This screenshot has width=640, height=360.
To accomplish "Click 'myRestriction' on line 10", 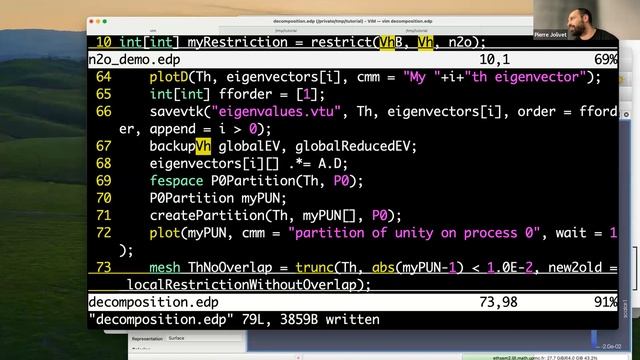I will (x=238, y=42).
